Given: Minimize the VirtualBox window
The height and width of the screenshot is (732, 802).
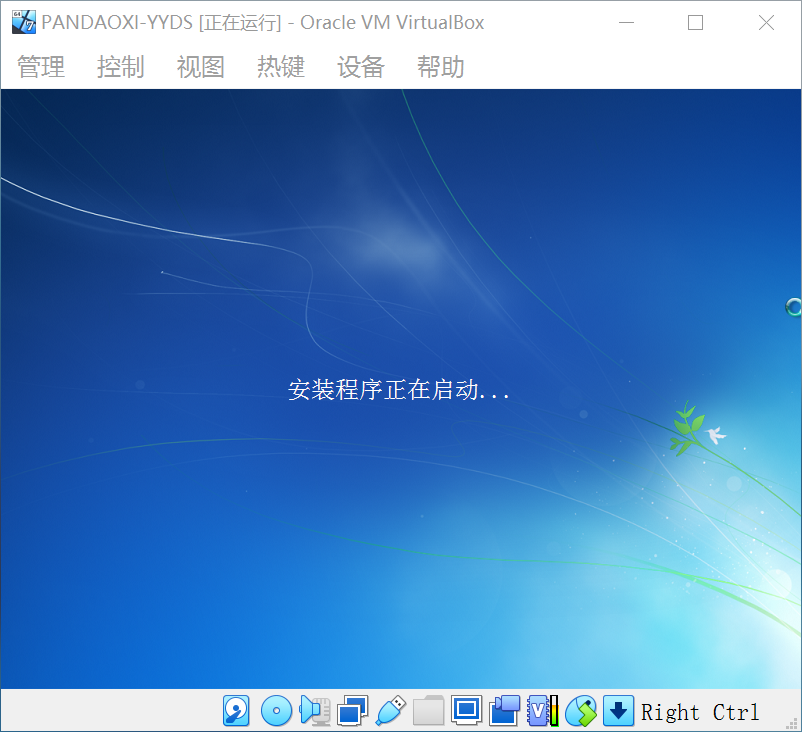Looking at the screenshot, I should (627, 23).
